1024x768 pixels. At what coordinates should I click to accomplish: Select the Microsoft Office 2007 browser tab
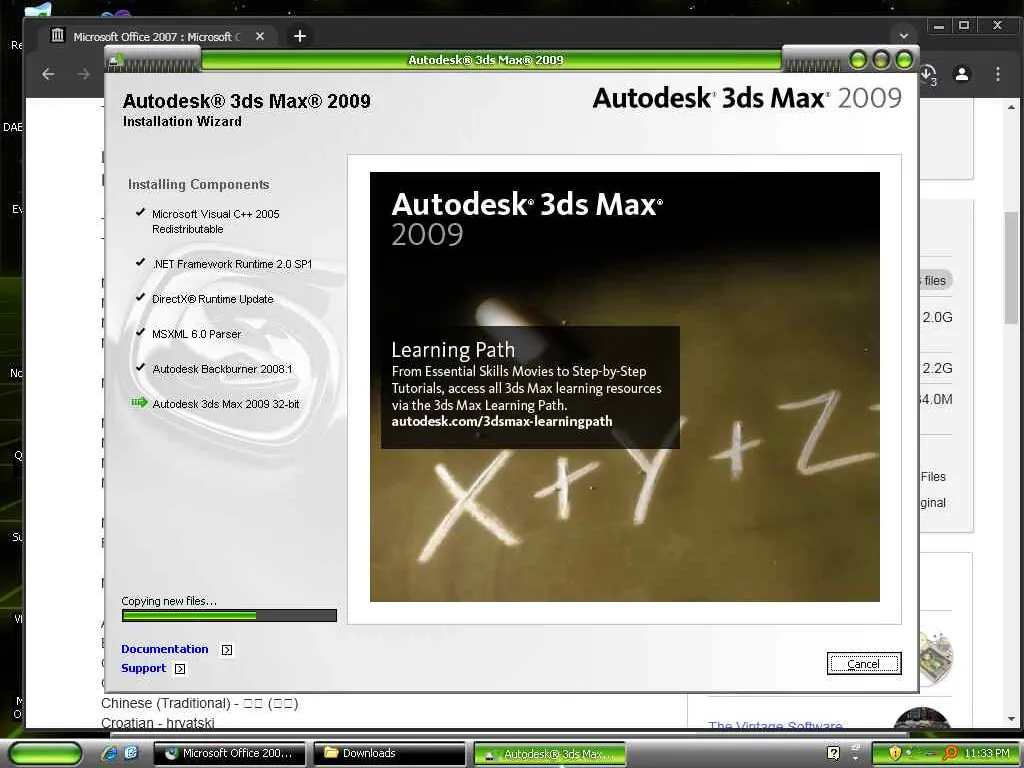pos(157,37)
